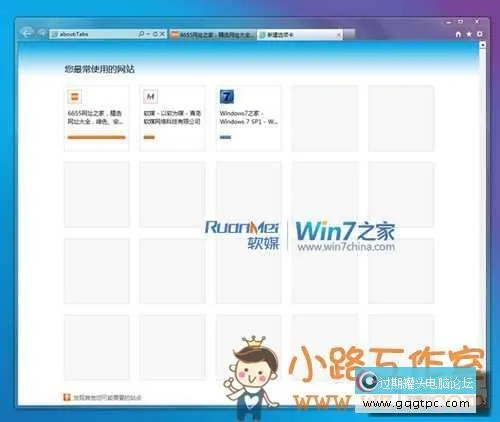
Task: Open the Favorites star icon
Action: click(x=469, y=34)
